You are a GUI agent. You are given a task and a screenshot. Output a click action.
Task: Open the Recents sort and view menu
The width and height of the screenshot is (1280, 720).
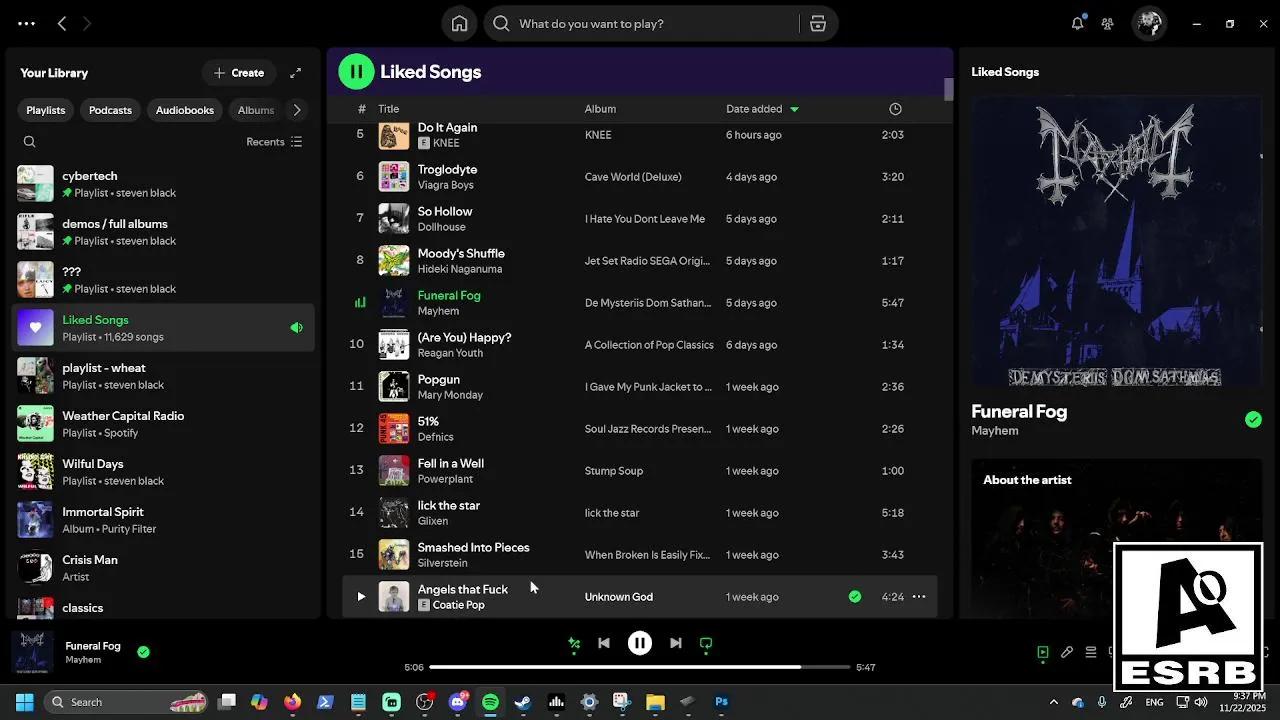(x=274, y=142)
